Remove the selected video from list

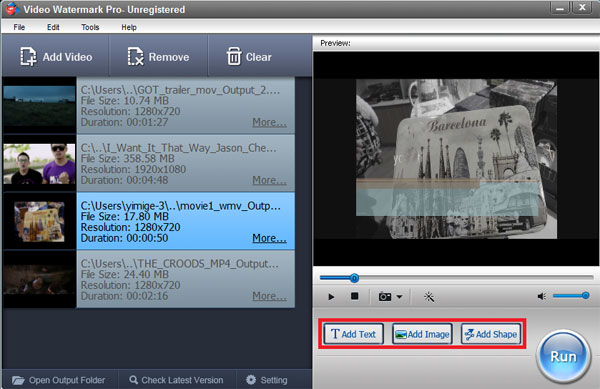click(158, 57)
